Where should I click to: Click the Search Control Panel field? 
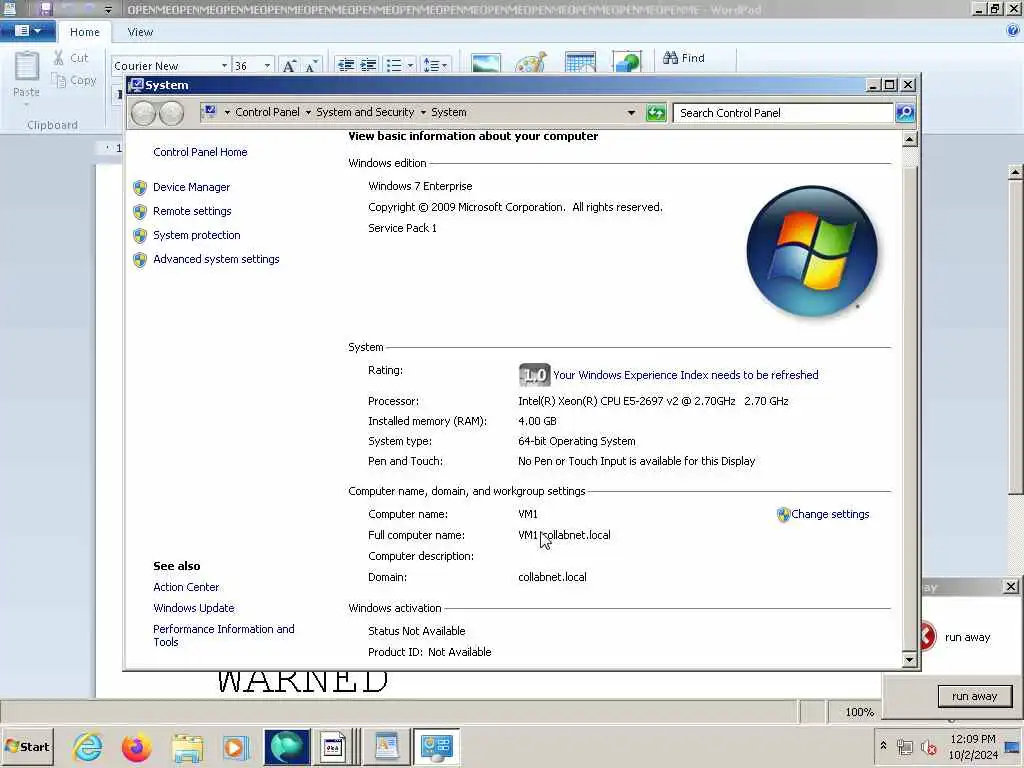(782, 113)
